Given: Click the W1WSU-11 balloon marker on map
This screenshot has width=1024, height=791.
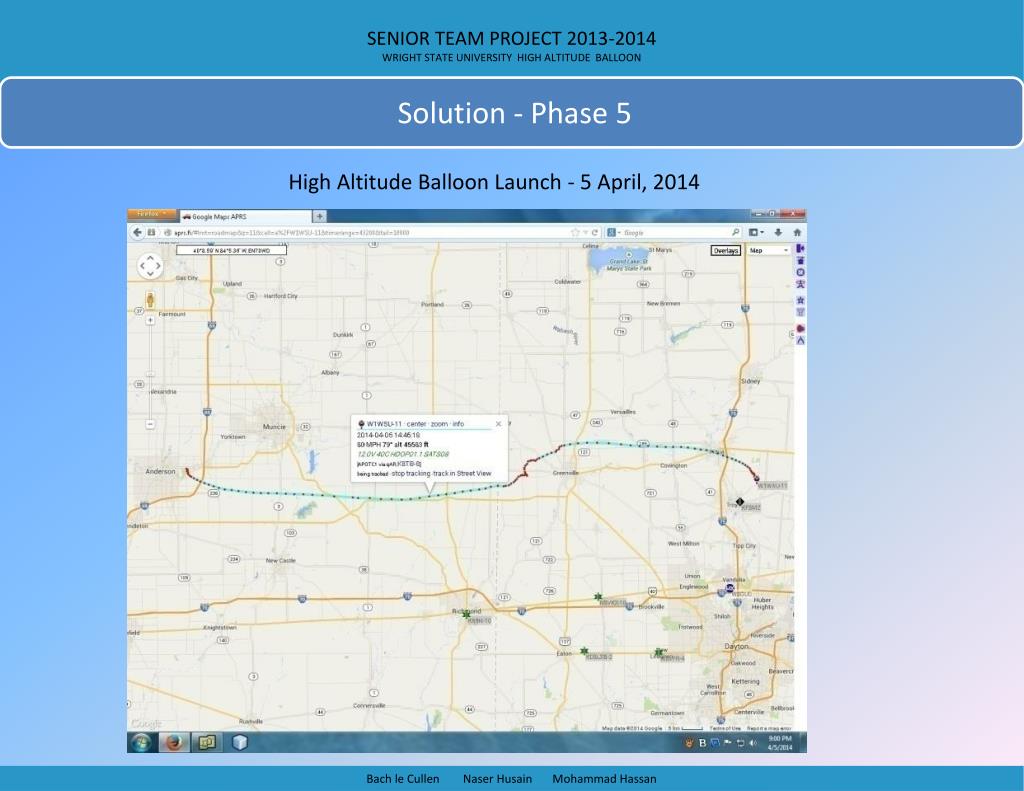Looking at the screenshot, I should pos(757,479).
